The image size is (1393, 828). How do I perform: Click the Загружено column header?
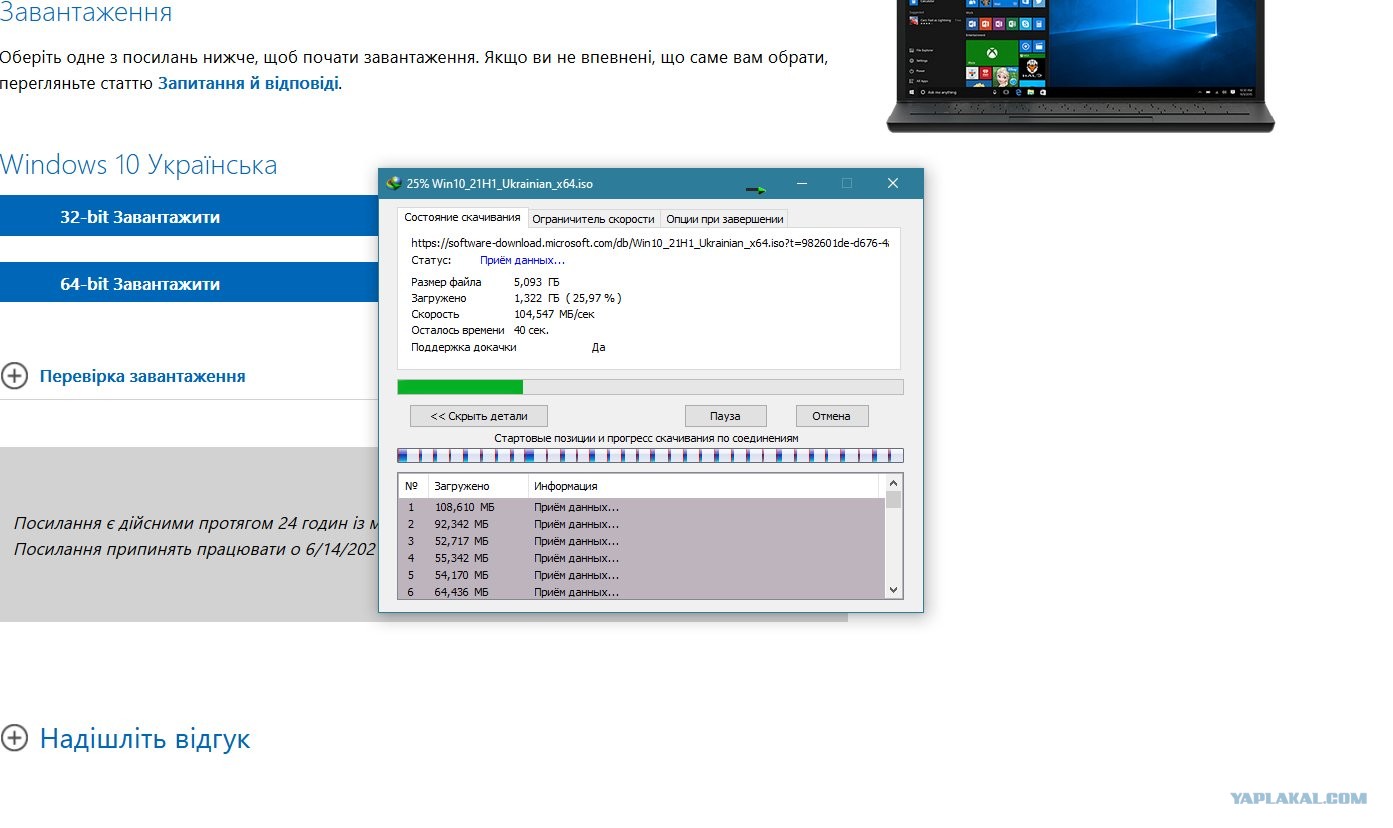point(478,486)
